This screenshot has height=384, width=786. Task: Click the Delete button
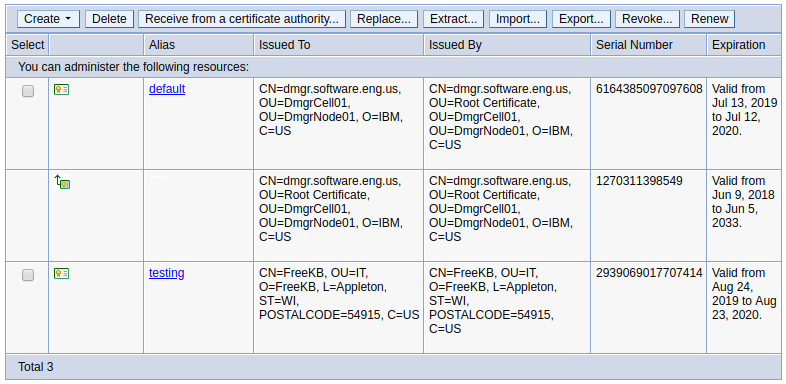[x=109, y=19]
